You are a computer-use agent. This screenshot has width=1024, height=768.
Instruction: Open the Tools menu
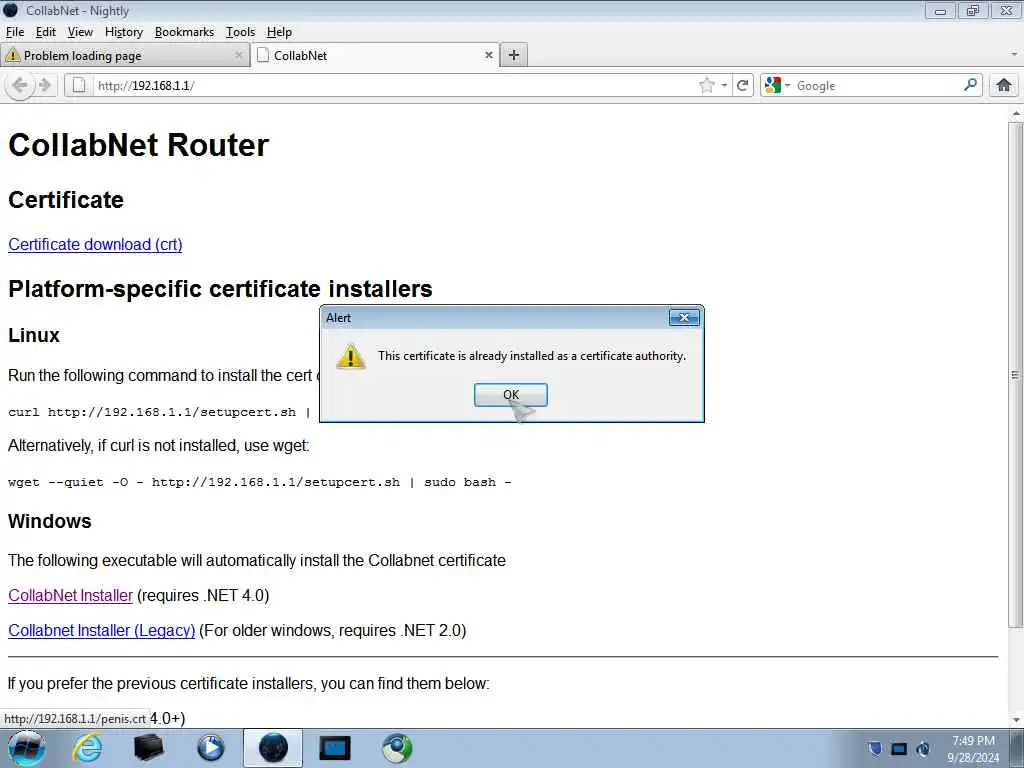(x=240, y=32)
